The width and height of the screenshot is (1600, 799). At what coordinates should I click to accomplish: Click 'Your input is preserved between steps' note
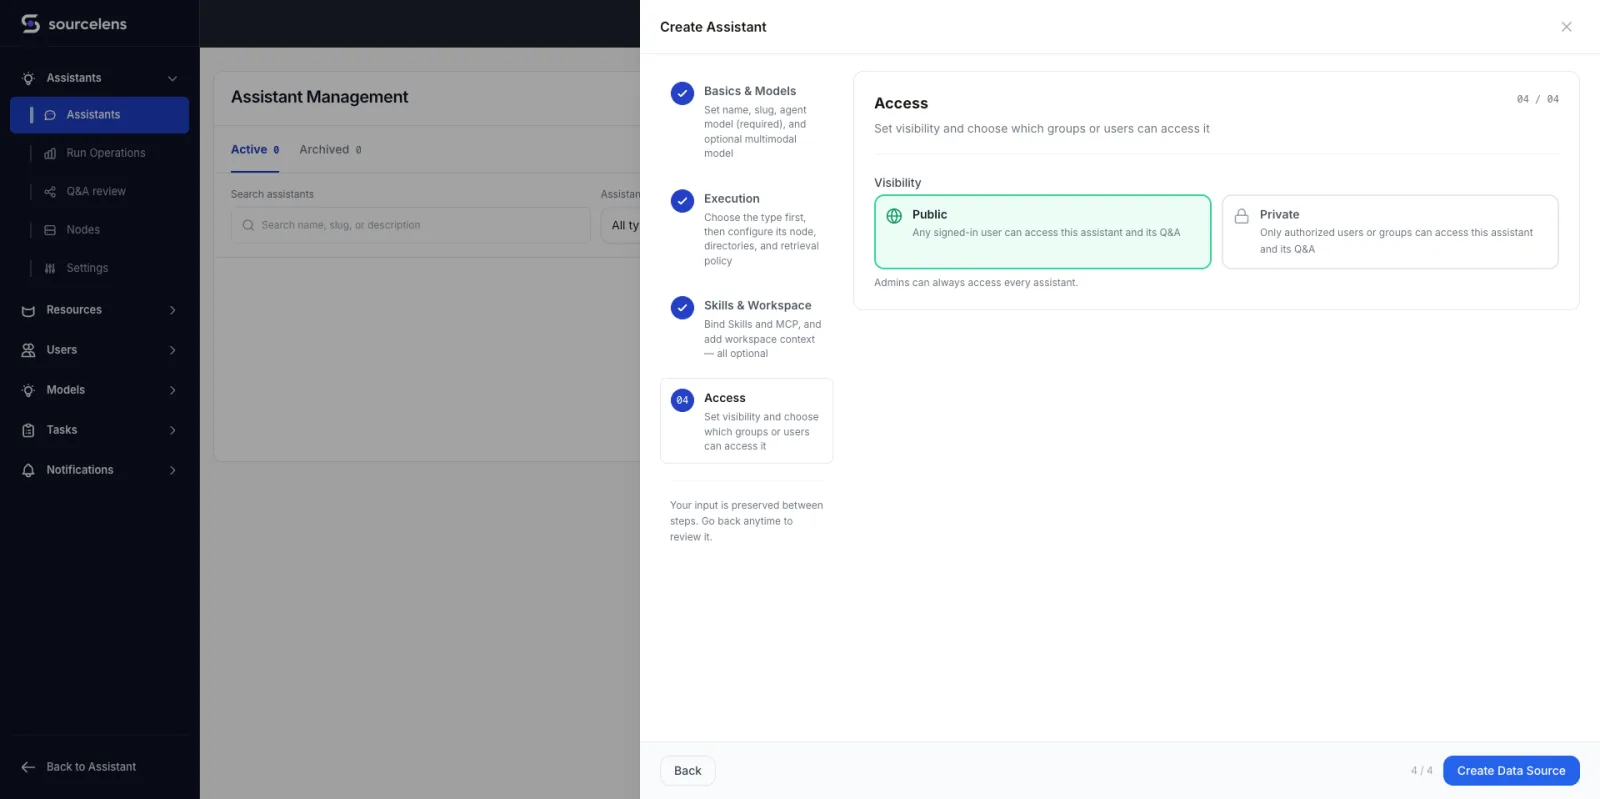point(747,521)
